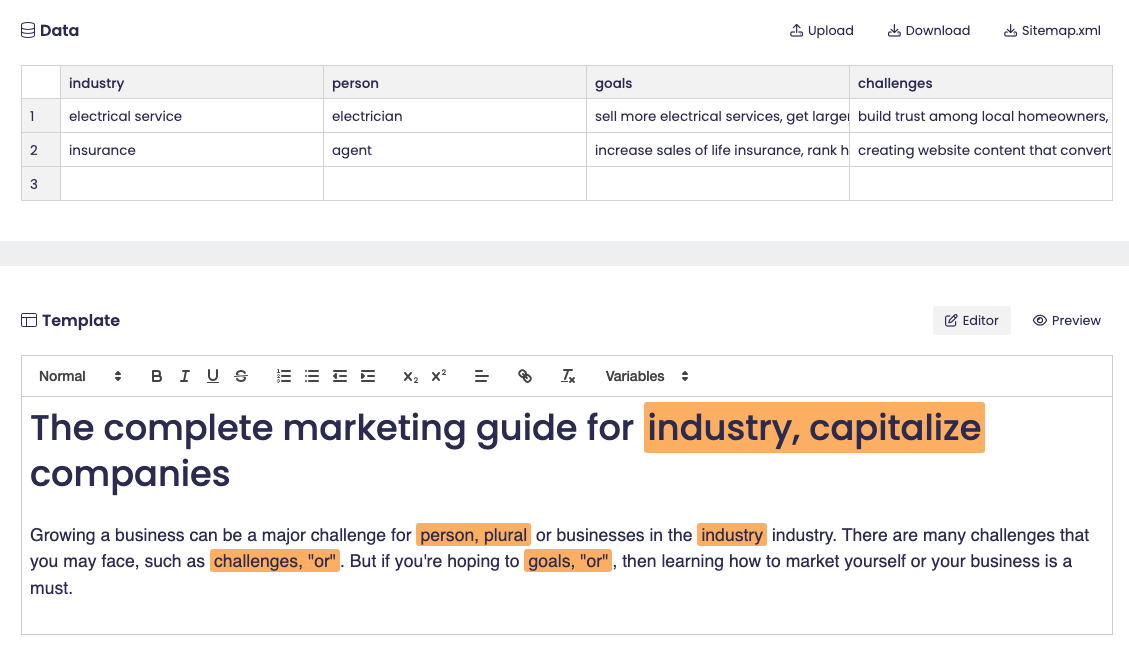Increase the text indent
1129x655 pixels.
point(368,376)
